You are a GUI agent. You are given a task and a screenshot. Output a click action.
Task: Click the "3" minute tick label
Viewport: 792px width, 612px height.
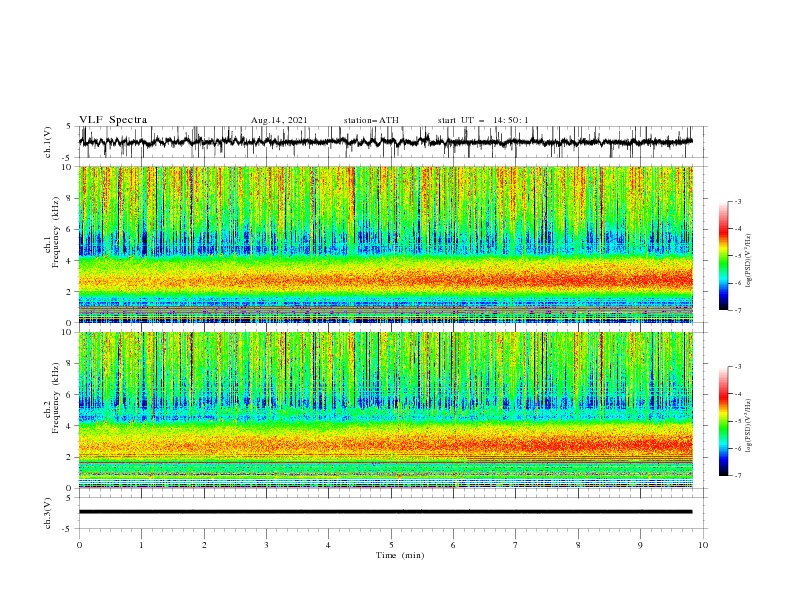[x=266, y=545]
